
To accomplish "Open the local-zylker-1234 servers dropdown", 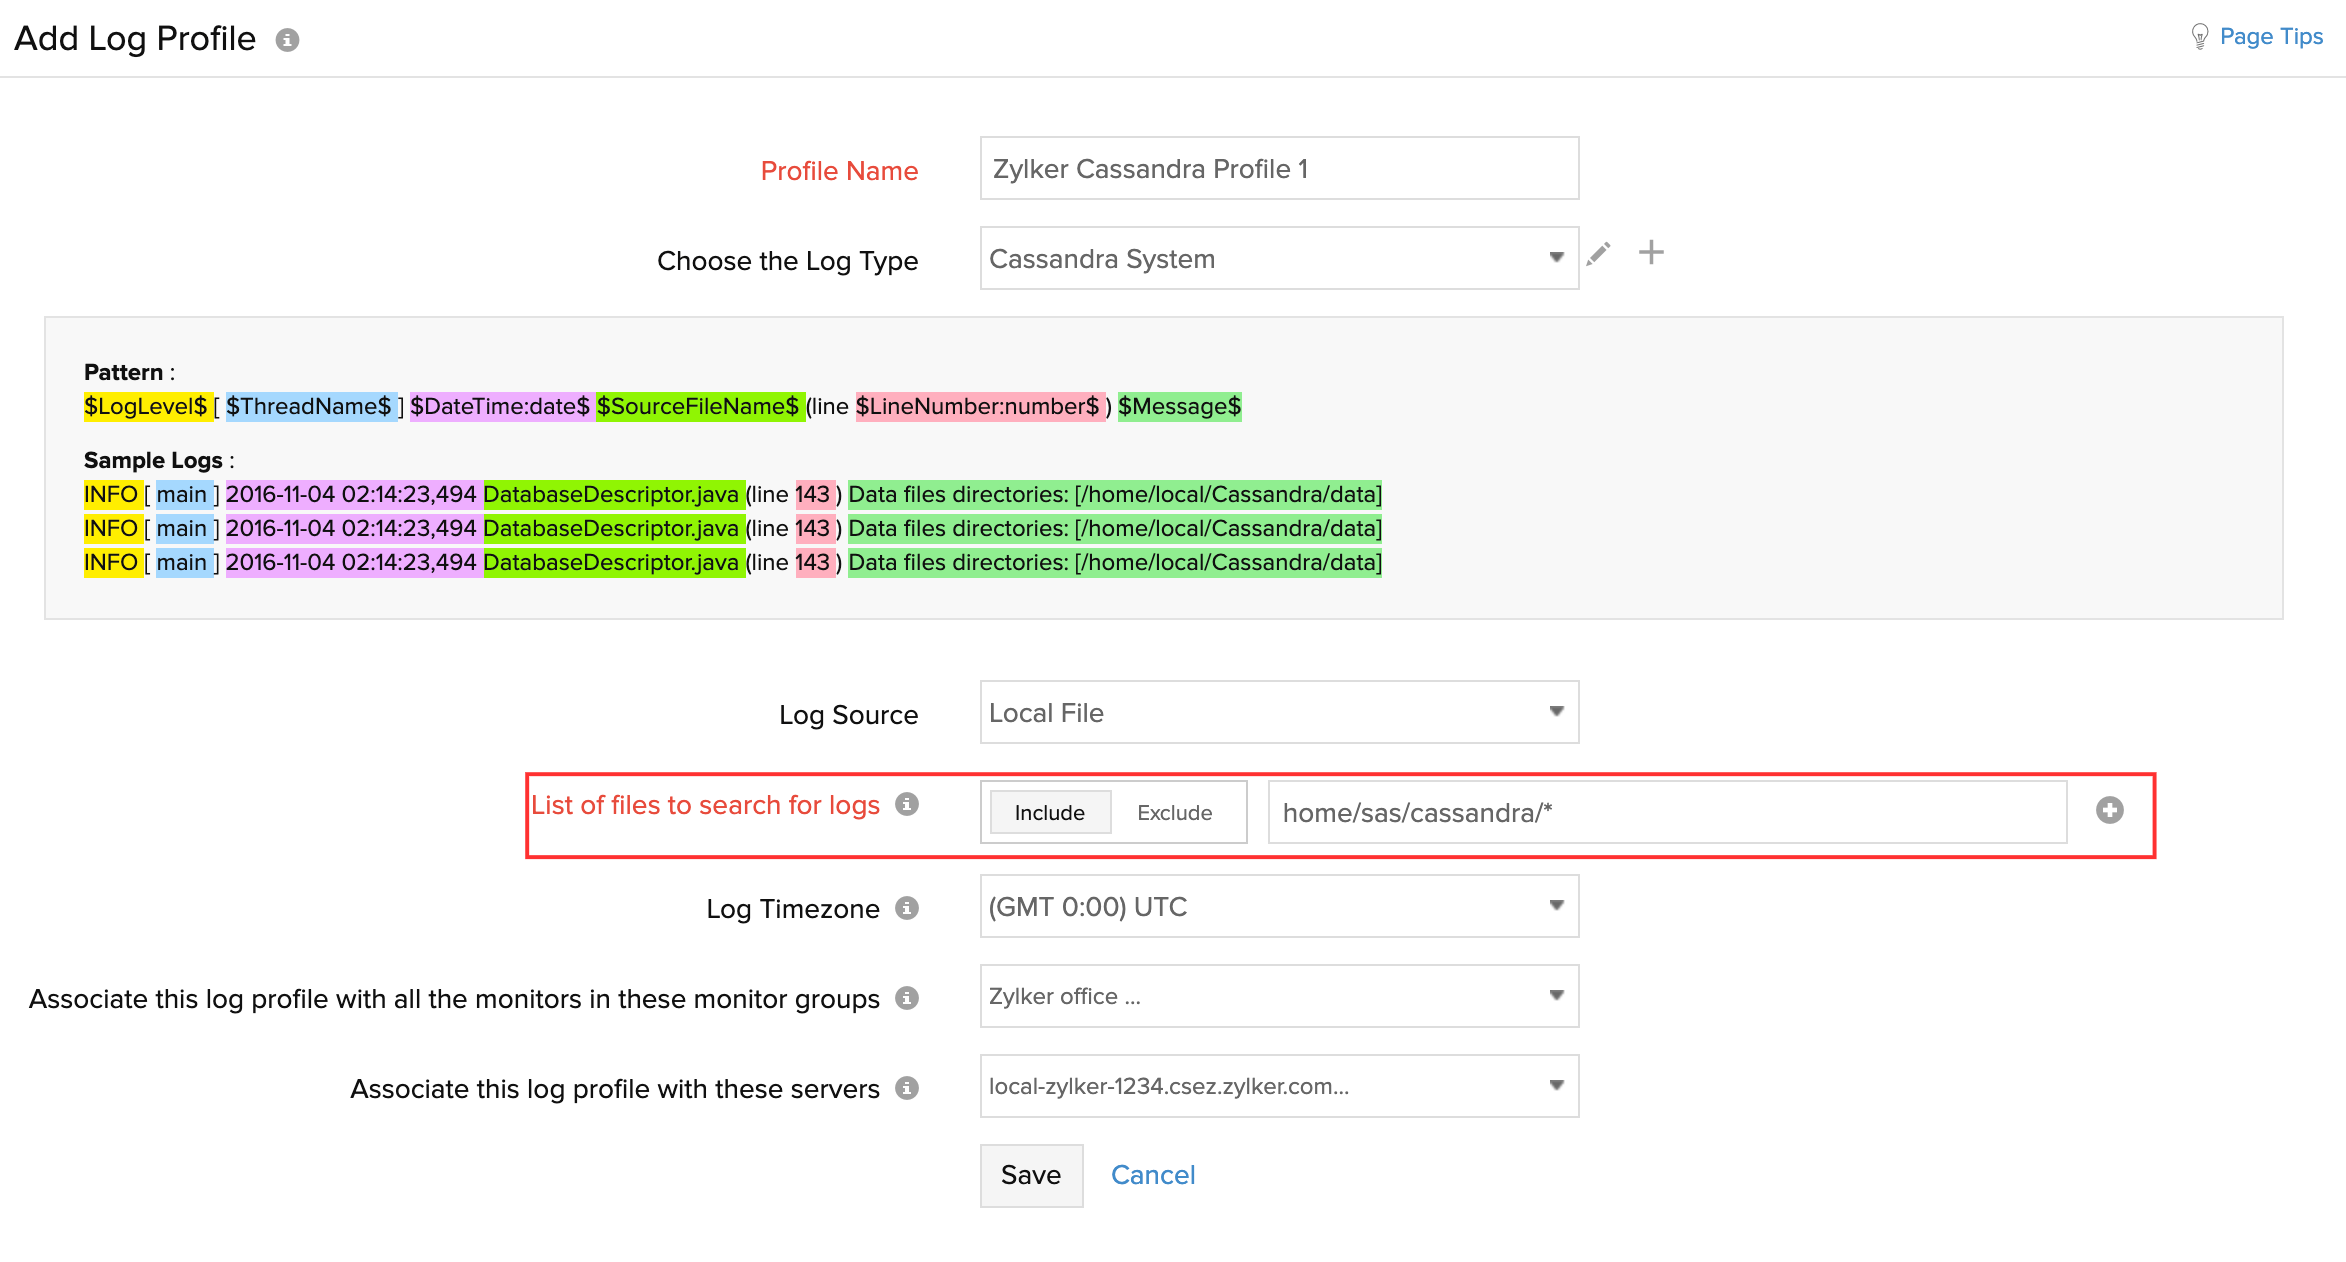I will [x=1278, y=1087].
